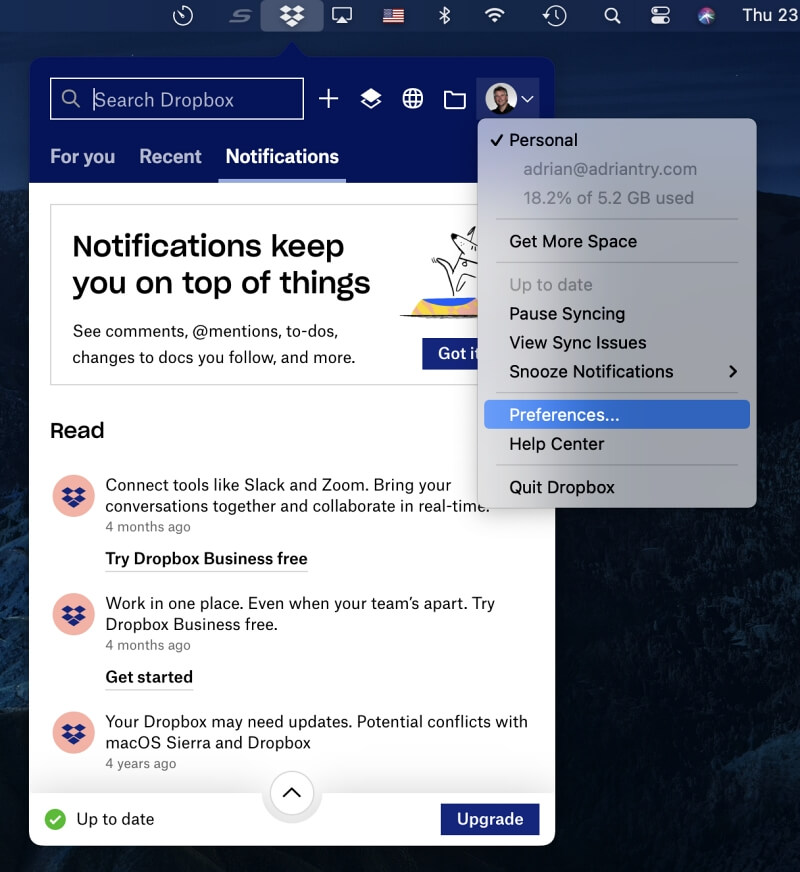The image size is (800, 872).
Task: Open the Dropbox folder icon
Action: point(455,100)
